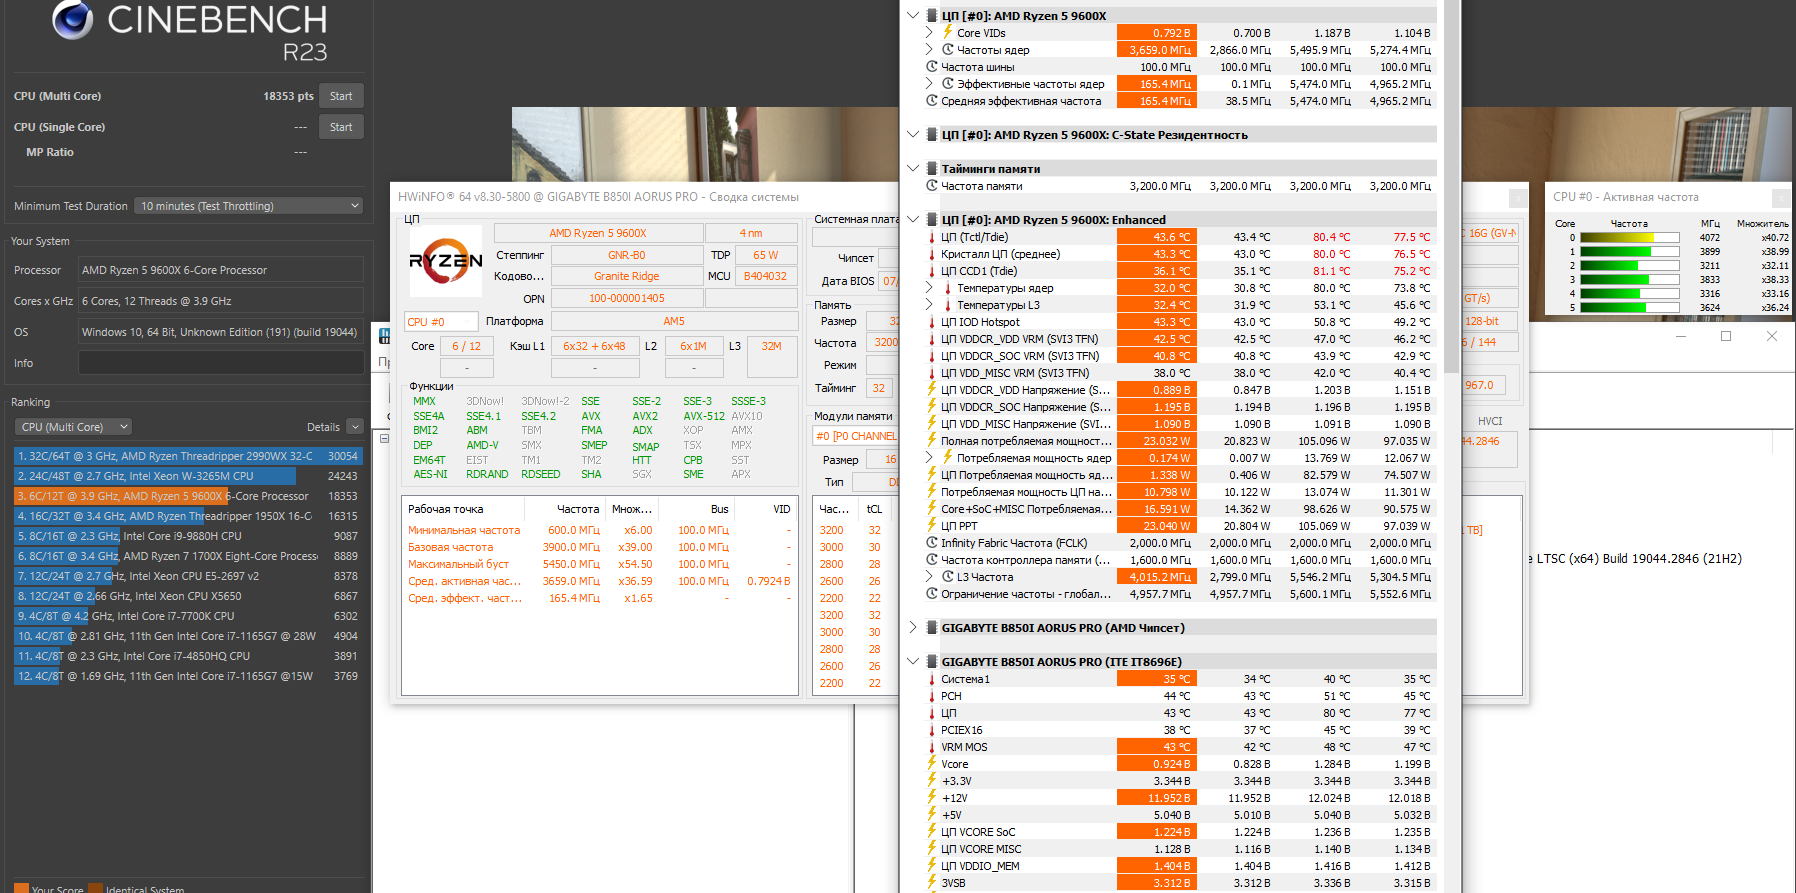Click the Максимальный буст row in operating points table
The image size is (1796, 893).
tap(599, 564)
